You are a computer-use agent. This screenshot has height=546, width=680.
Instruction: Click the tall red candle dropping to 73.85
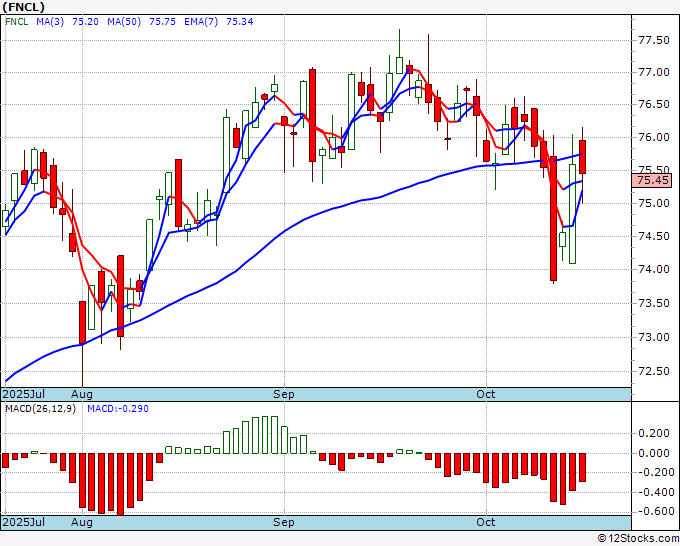tap(553, 219)
